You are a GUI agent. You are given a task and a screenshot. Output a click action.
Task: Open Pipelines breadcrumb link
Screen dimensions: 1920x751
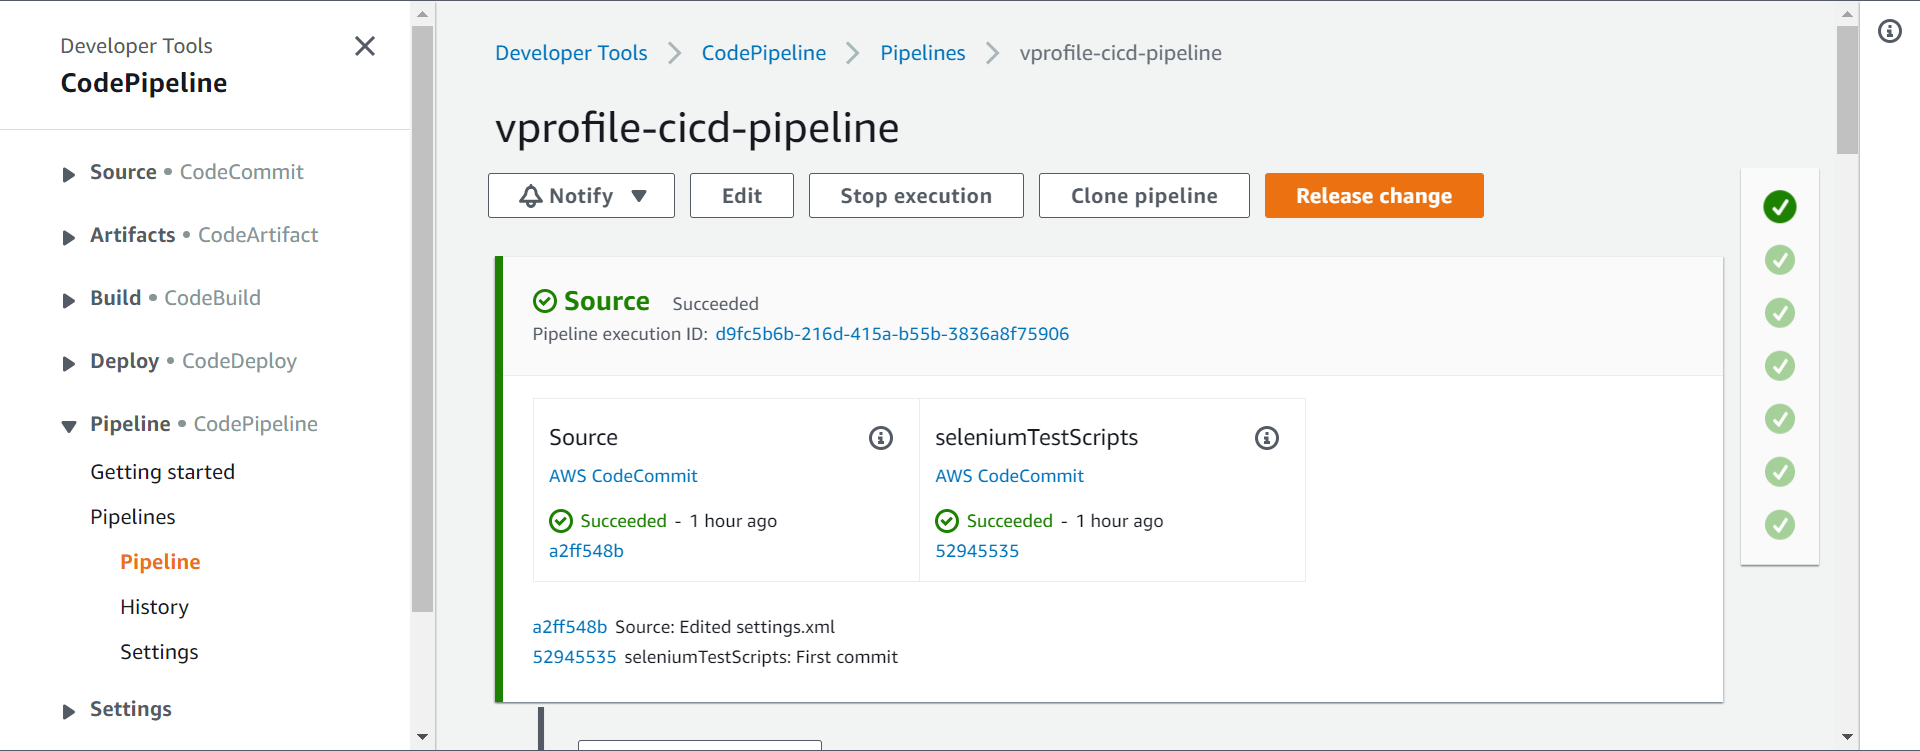[923, 53]
